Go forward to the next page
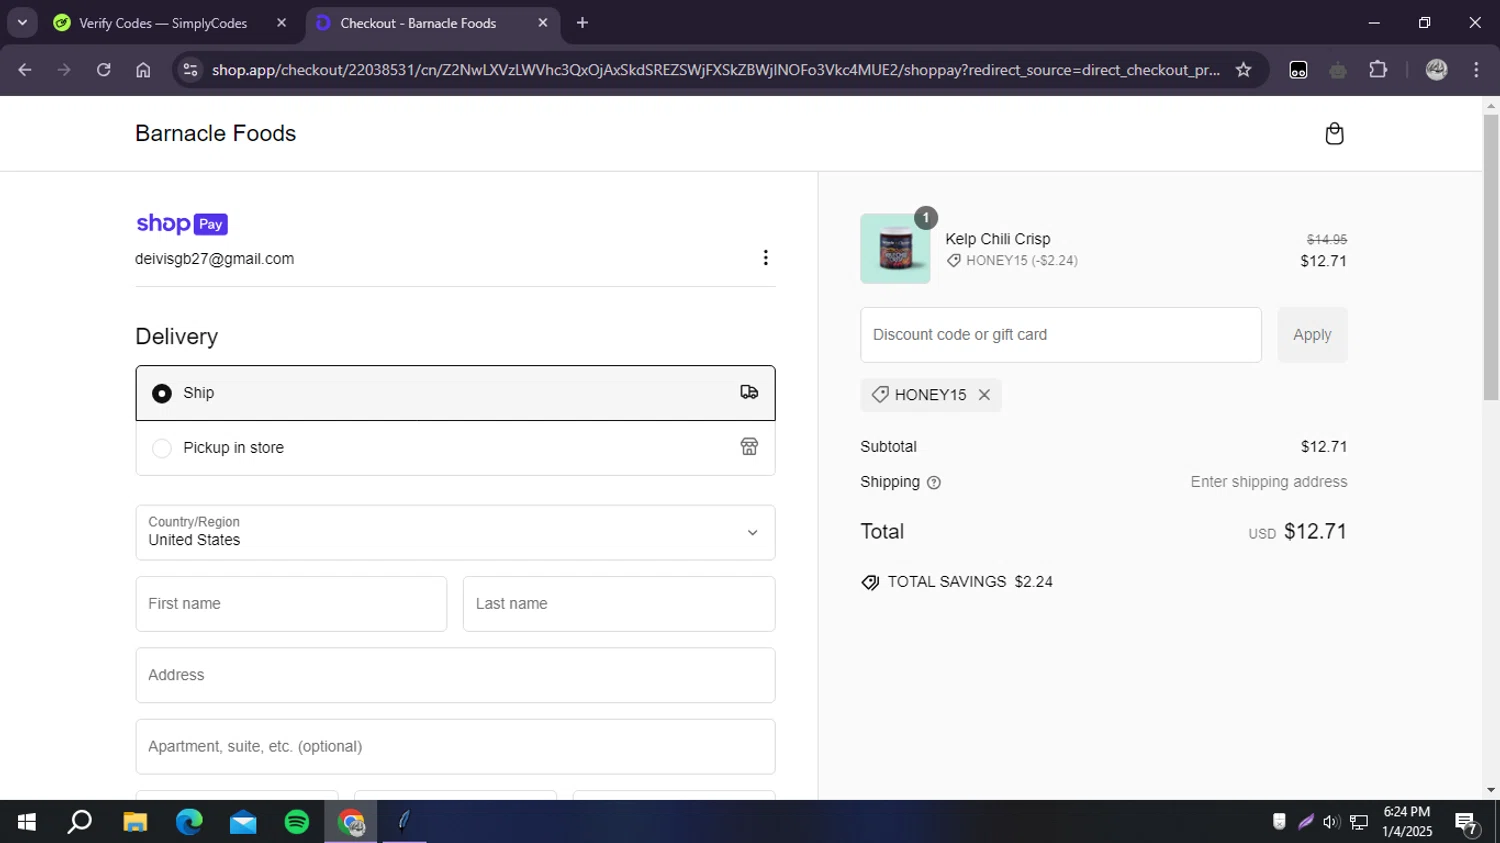This screenshot has height=843, width=1500. (64, 70)
